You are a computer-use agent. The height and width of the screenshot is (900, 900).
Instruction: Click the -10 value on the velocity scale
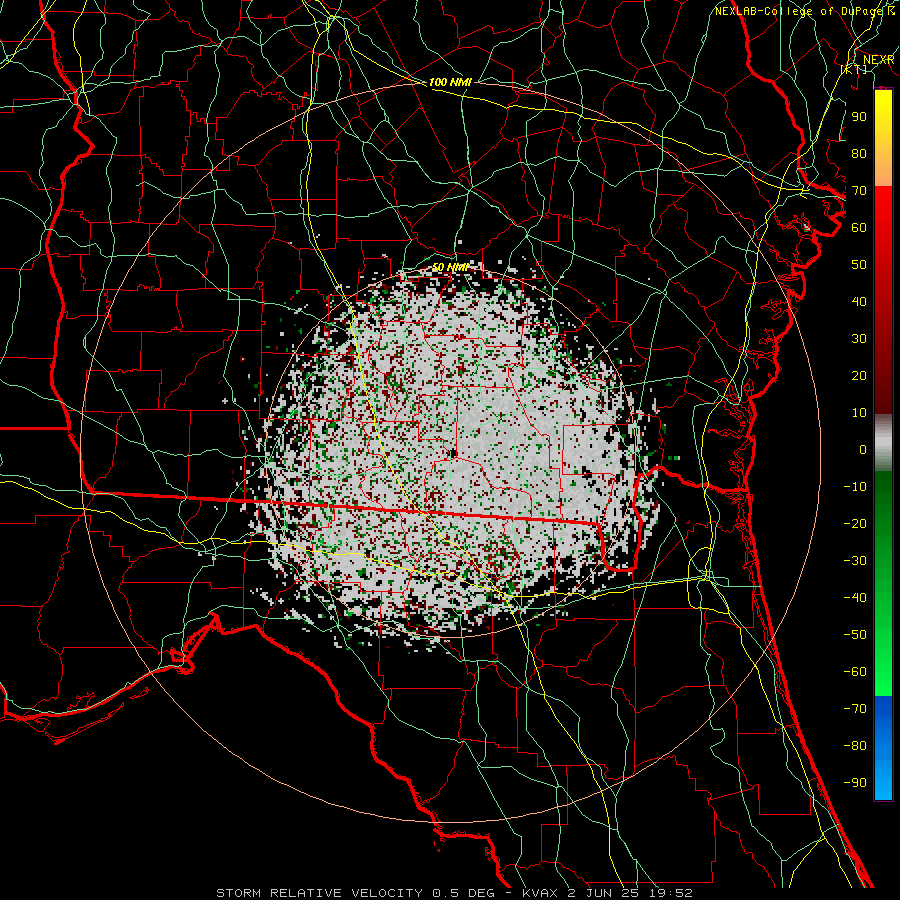tap(855, 487)
